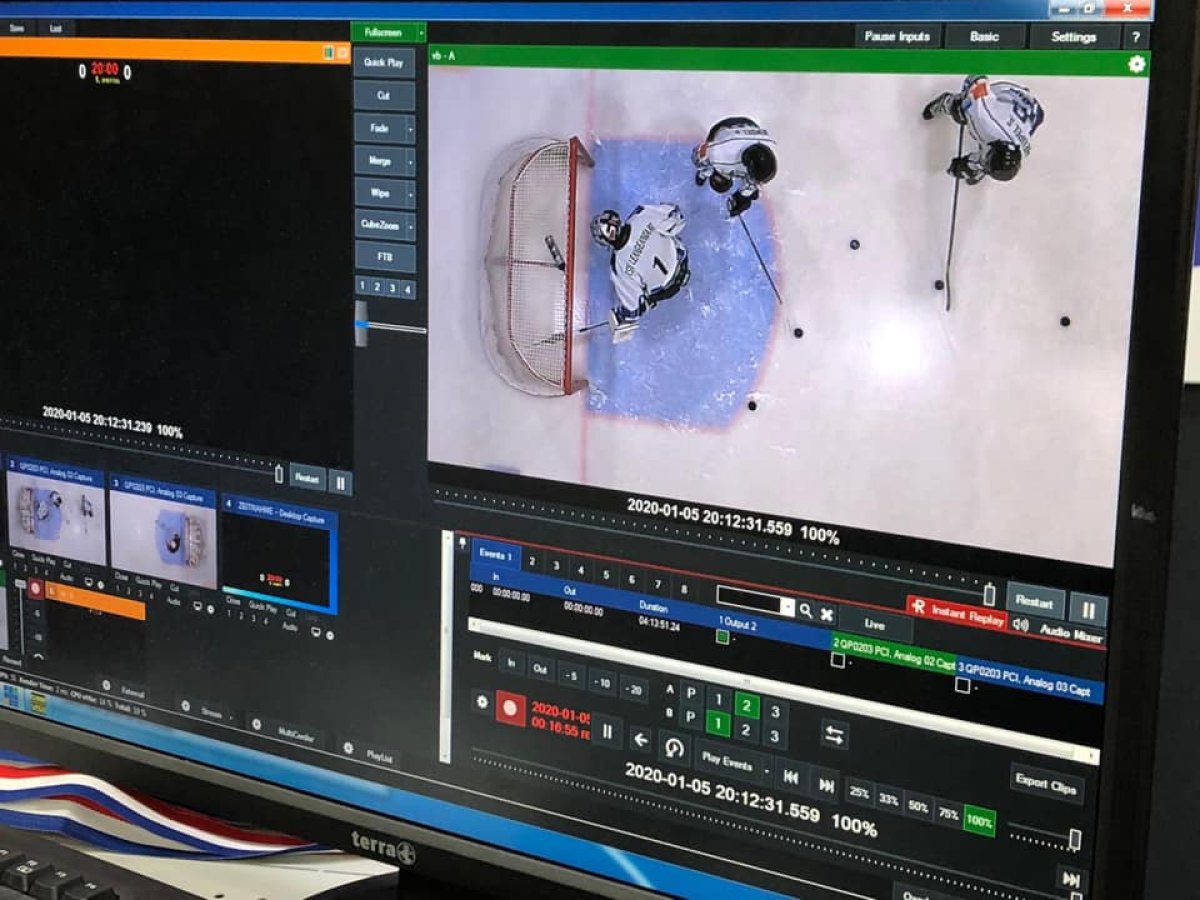The width and height of the screenshot is (1200, 900).
Task: Click the output preview position slider handle
Action: (989, 595)
